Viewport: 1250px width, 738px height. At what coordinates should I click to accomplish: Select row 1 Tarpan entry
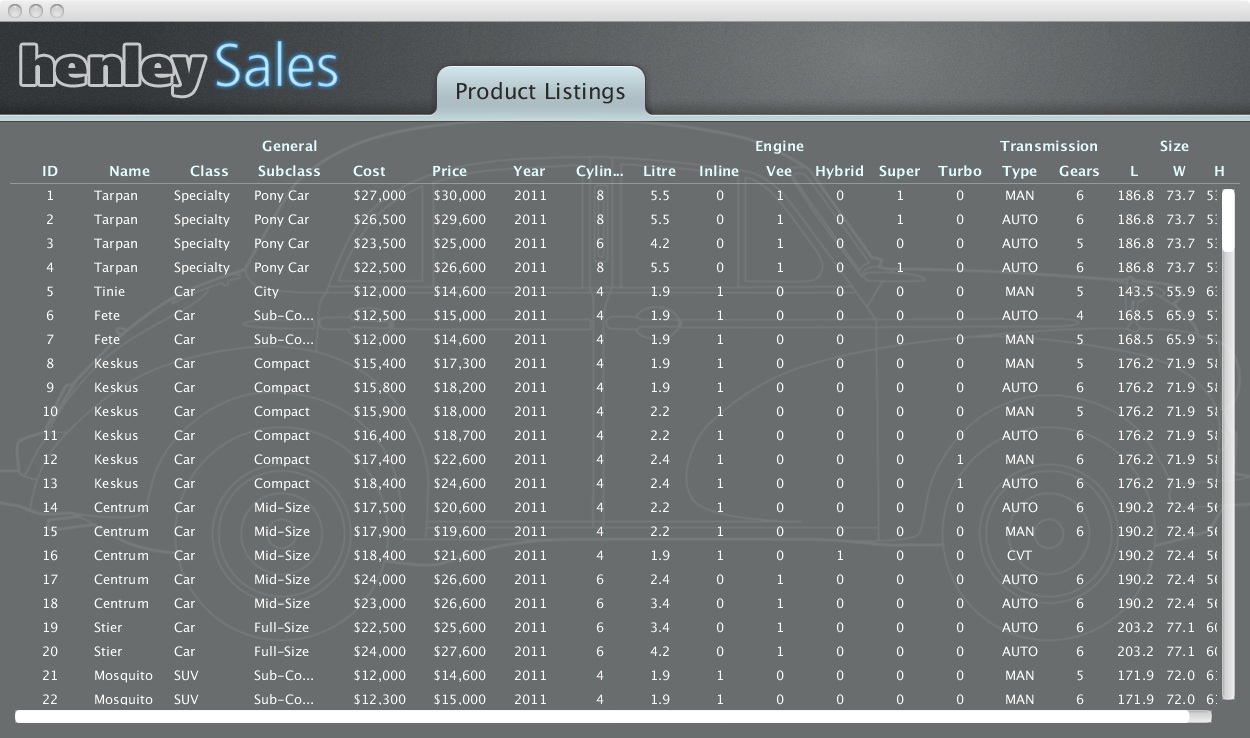[x=116, y=196]
